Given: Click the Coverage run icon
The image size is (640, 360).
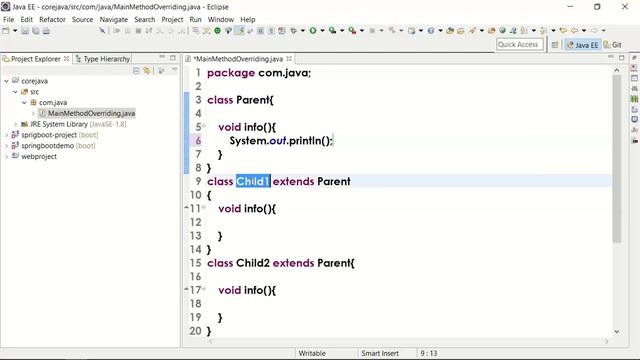Looking at the screenshot, I should click(332, 31).
